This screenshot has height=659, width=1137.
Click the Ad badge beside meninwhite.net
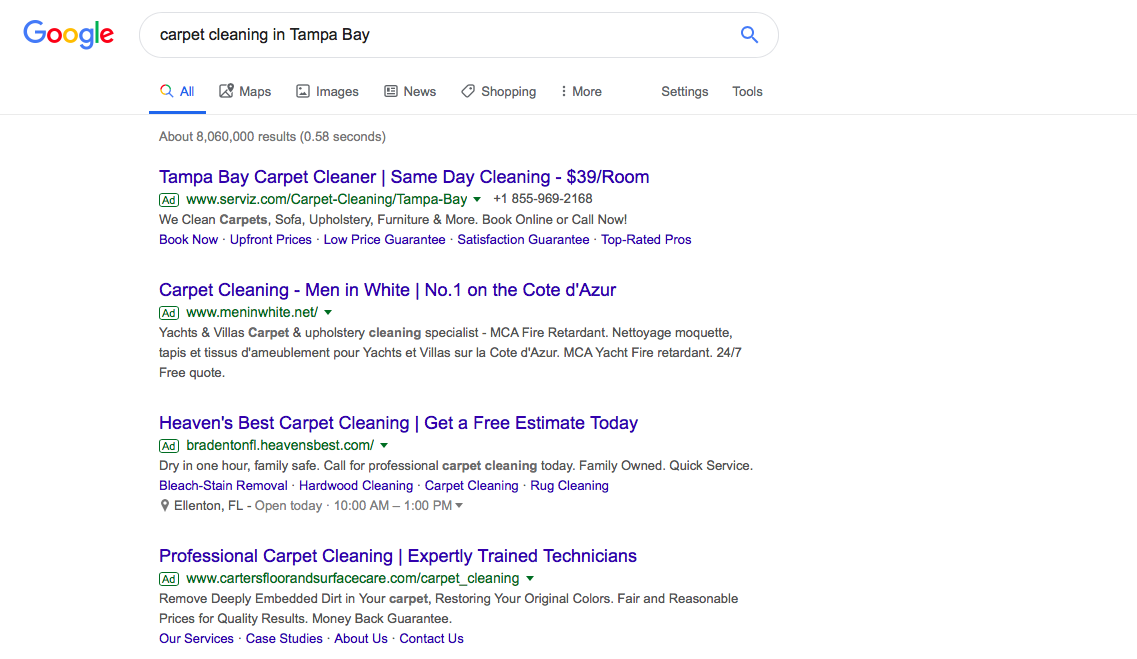point(169,312)
